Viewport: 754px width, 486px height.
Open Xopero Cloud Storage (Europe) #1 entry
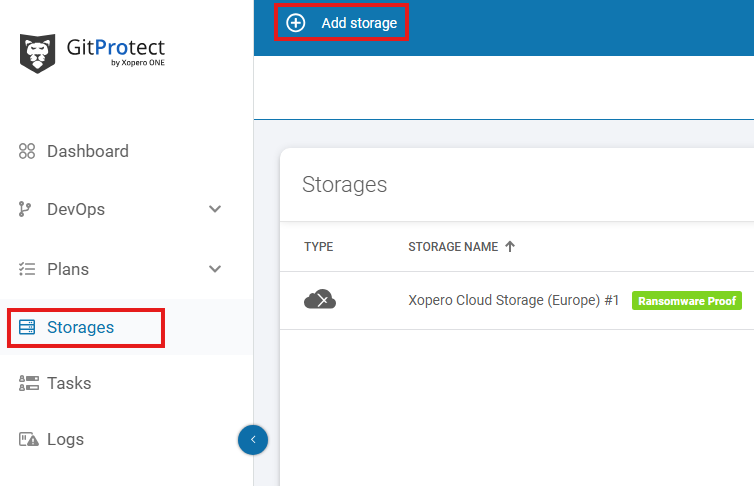(x=514, y=300)
